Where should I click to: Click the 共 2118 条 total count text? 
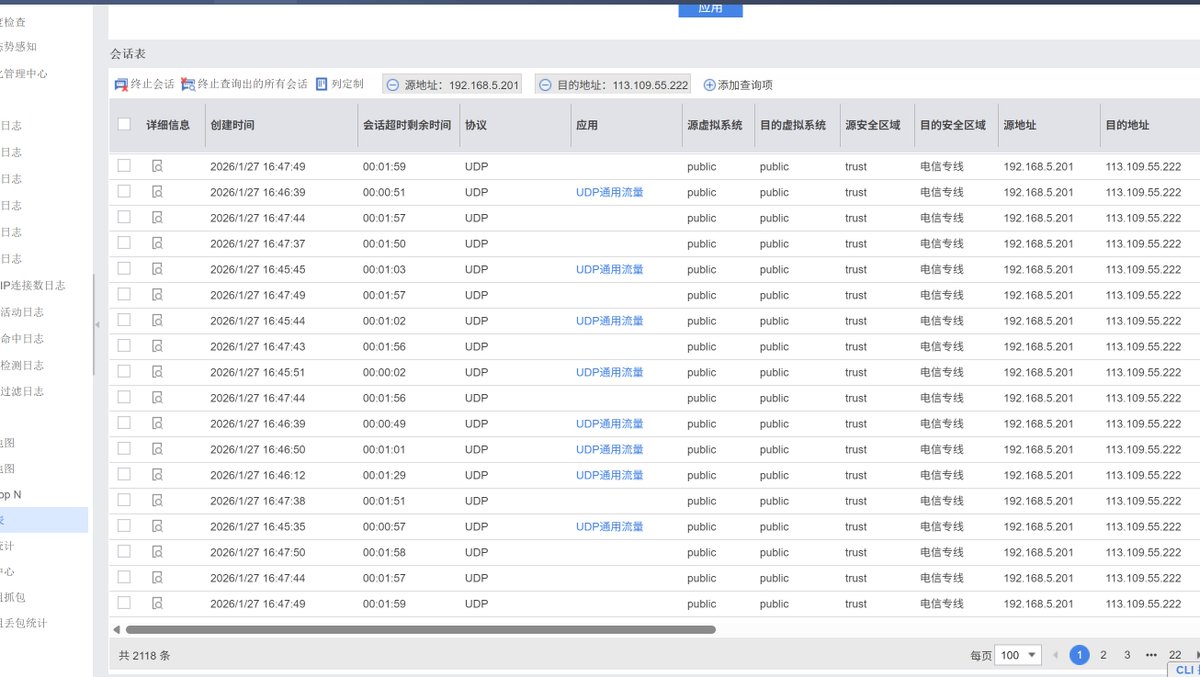(144, 656)
